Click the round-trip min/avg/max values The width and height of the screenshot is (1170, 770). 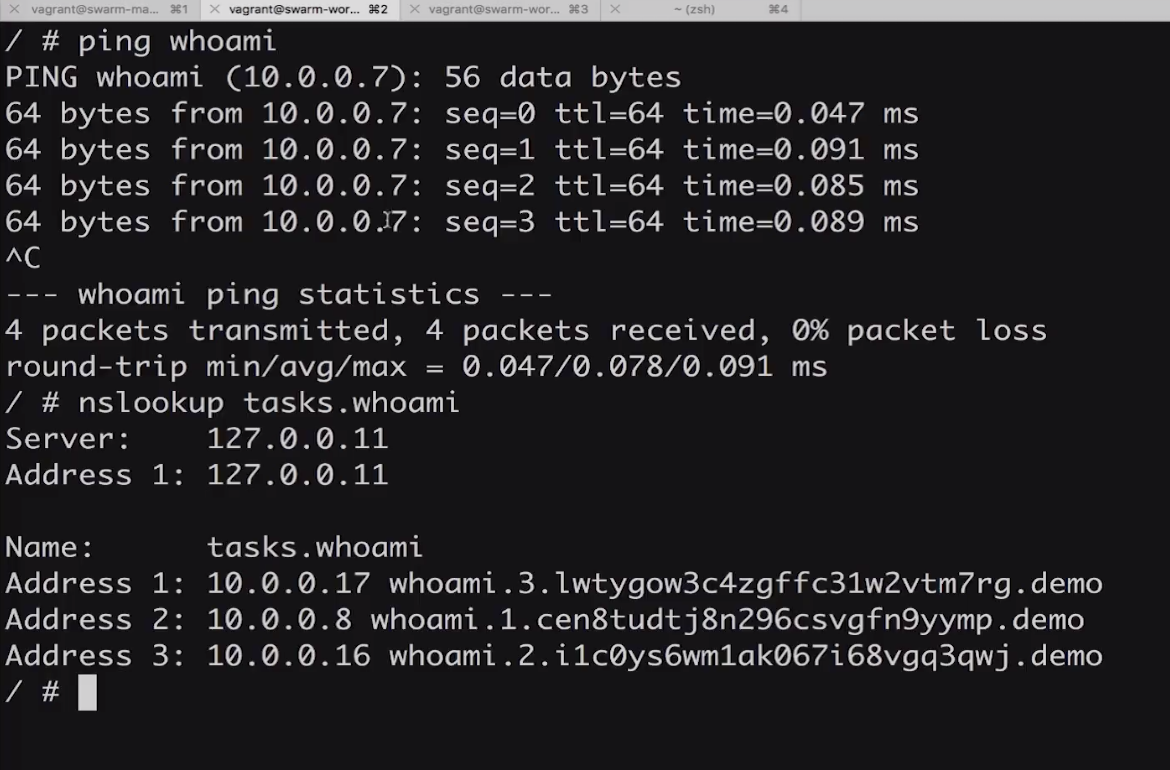pos(617,366)
